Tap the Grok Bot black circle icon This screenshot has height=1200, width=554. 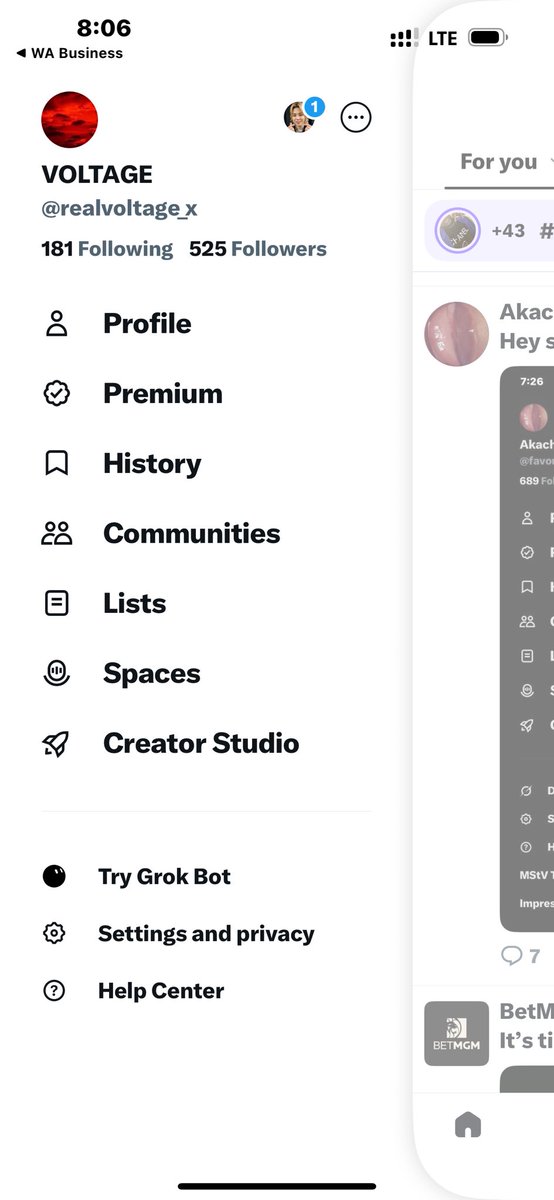(x=54, y=877)
